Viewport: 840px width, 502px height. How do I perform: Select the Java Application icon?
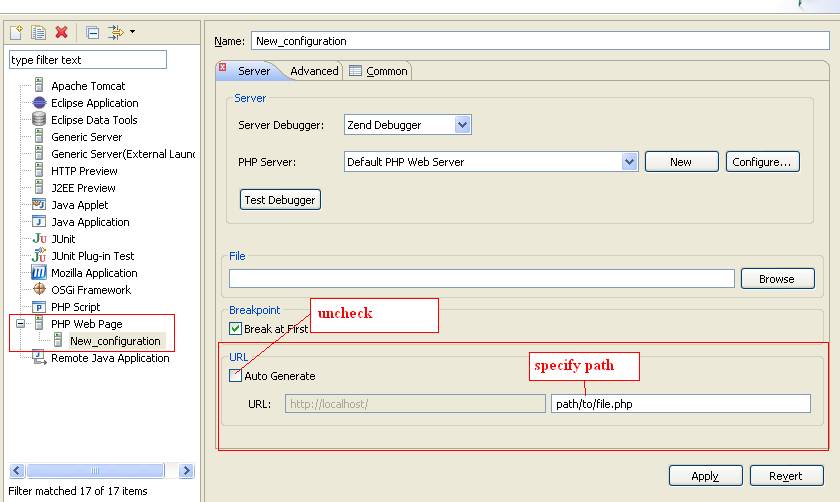39,221
